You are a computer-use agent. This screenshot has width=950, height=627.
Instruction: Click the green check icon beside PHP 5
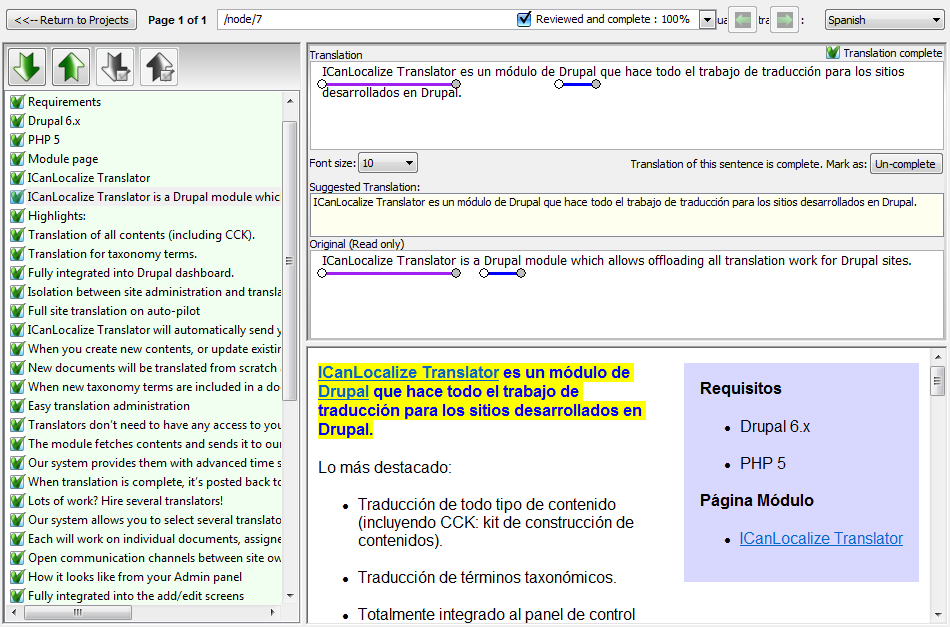(17, 140)
